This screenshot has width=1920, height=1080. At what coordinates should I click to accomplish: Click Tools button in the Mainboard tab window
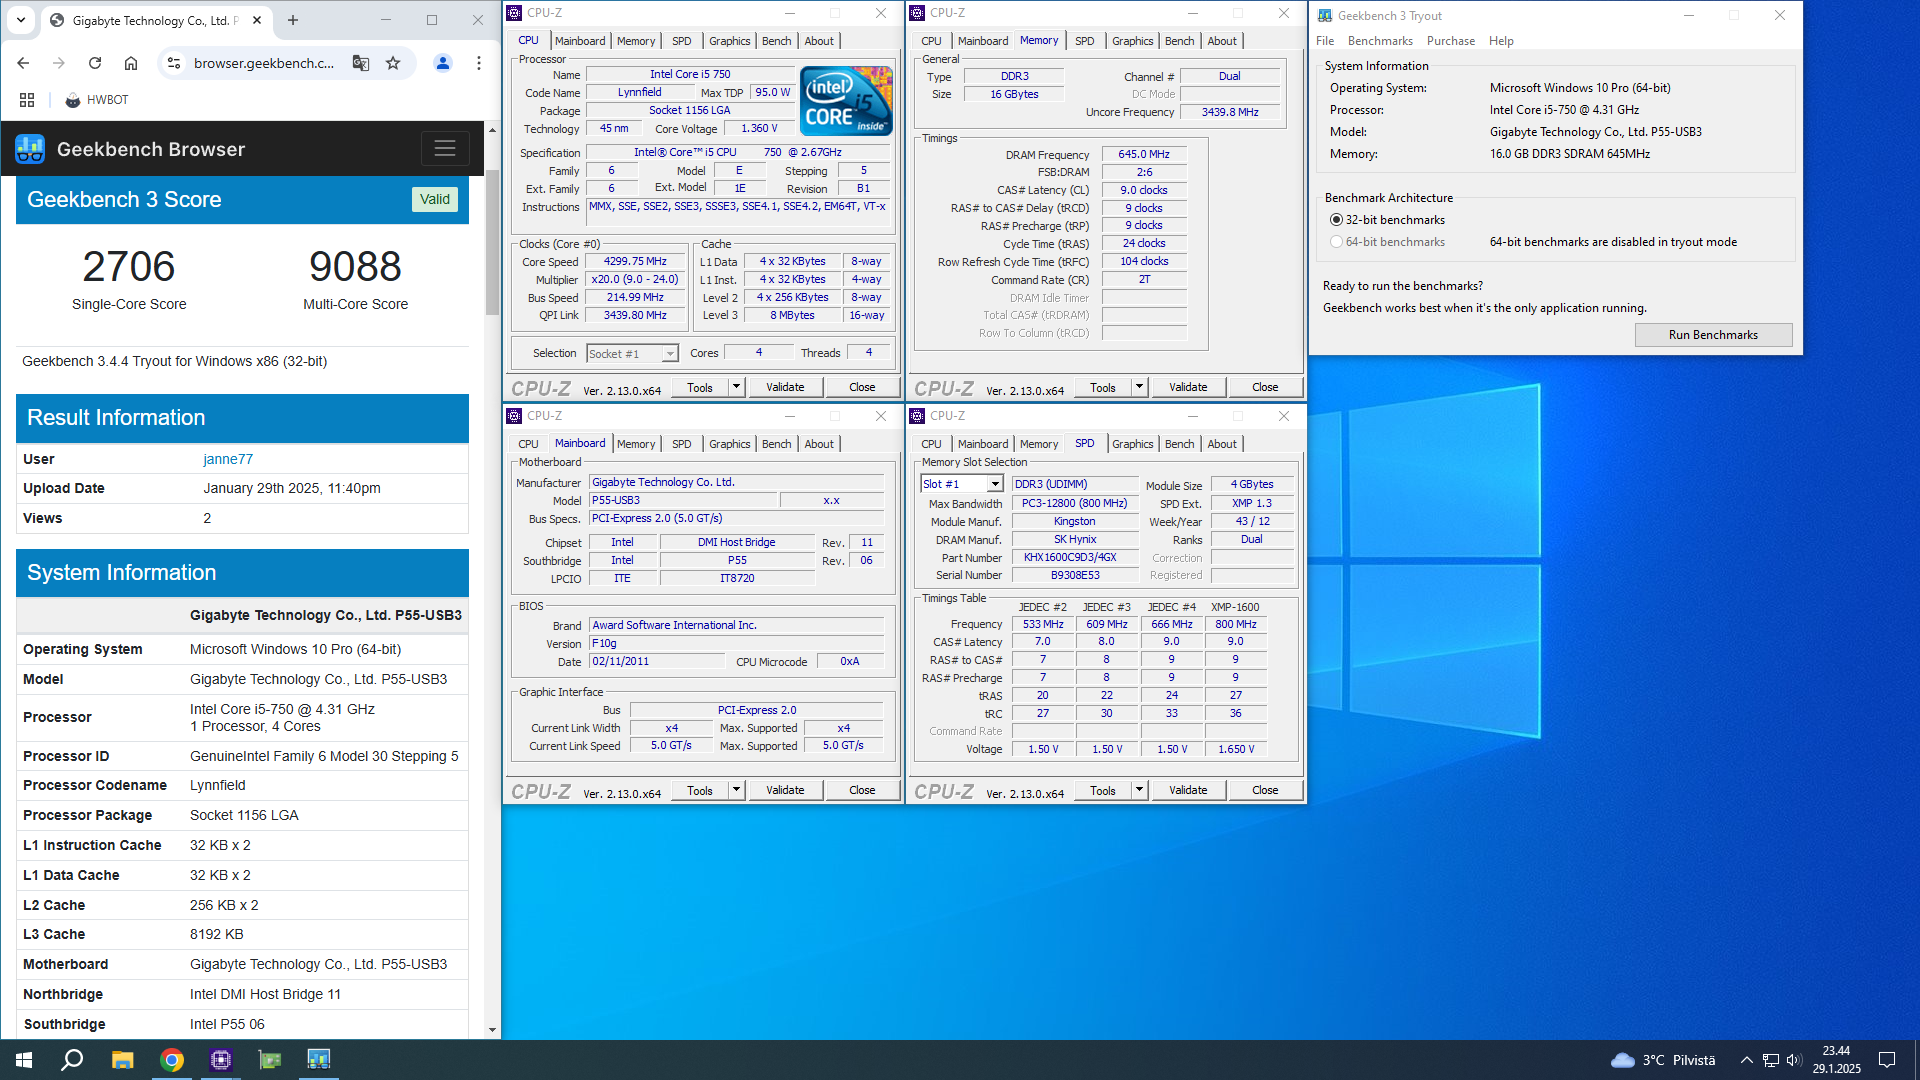pos(700,790)
